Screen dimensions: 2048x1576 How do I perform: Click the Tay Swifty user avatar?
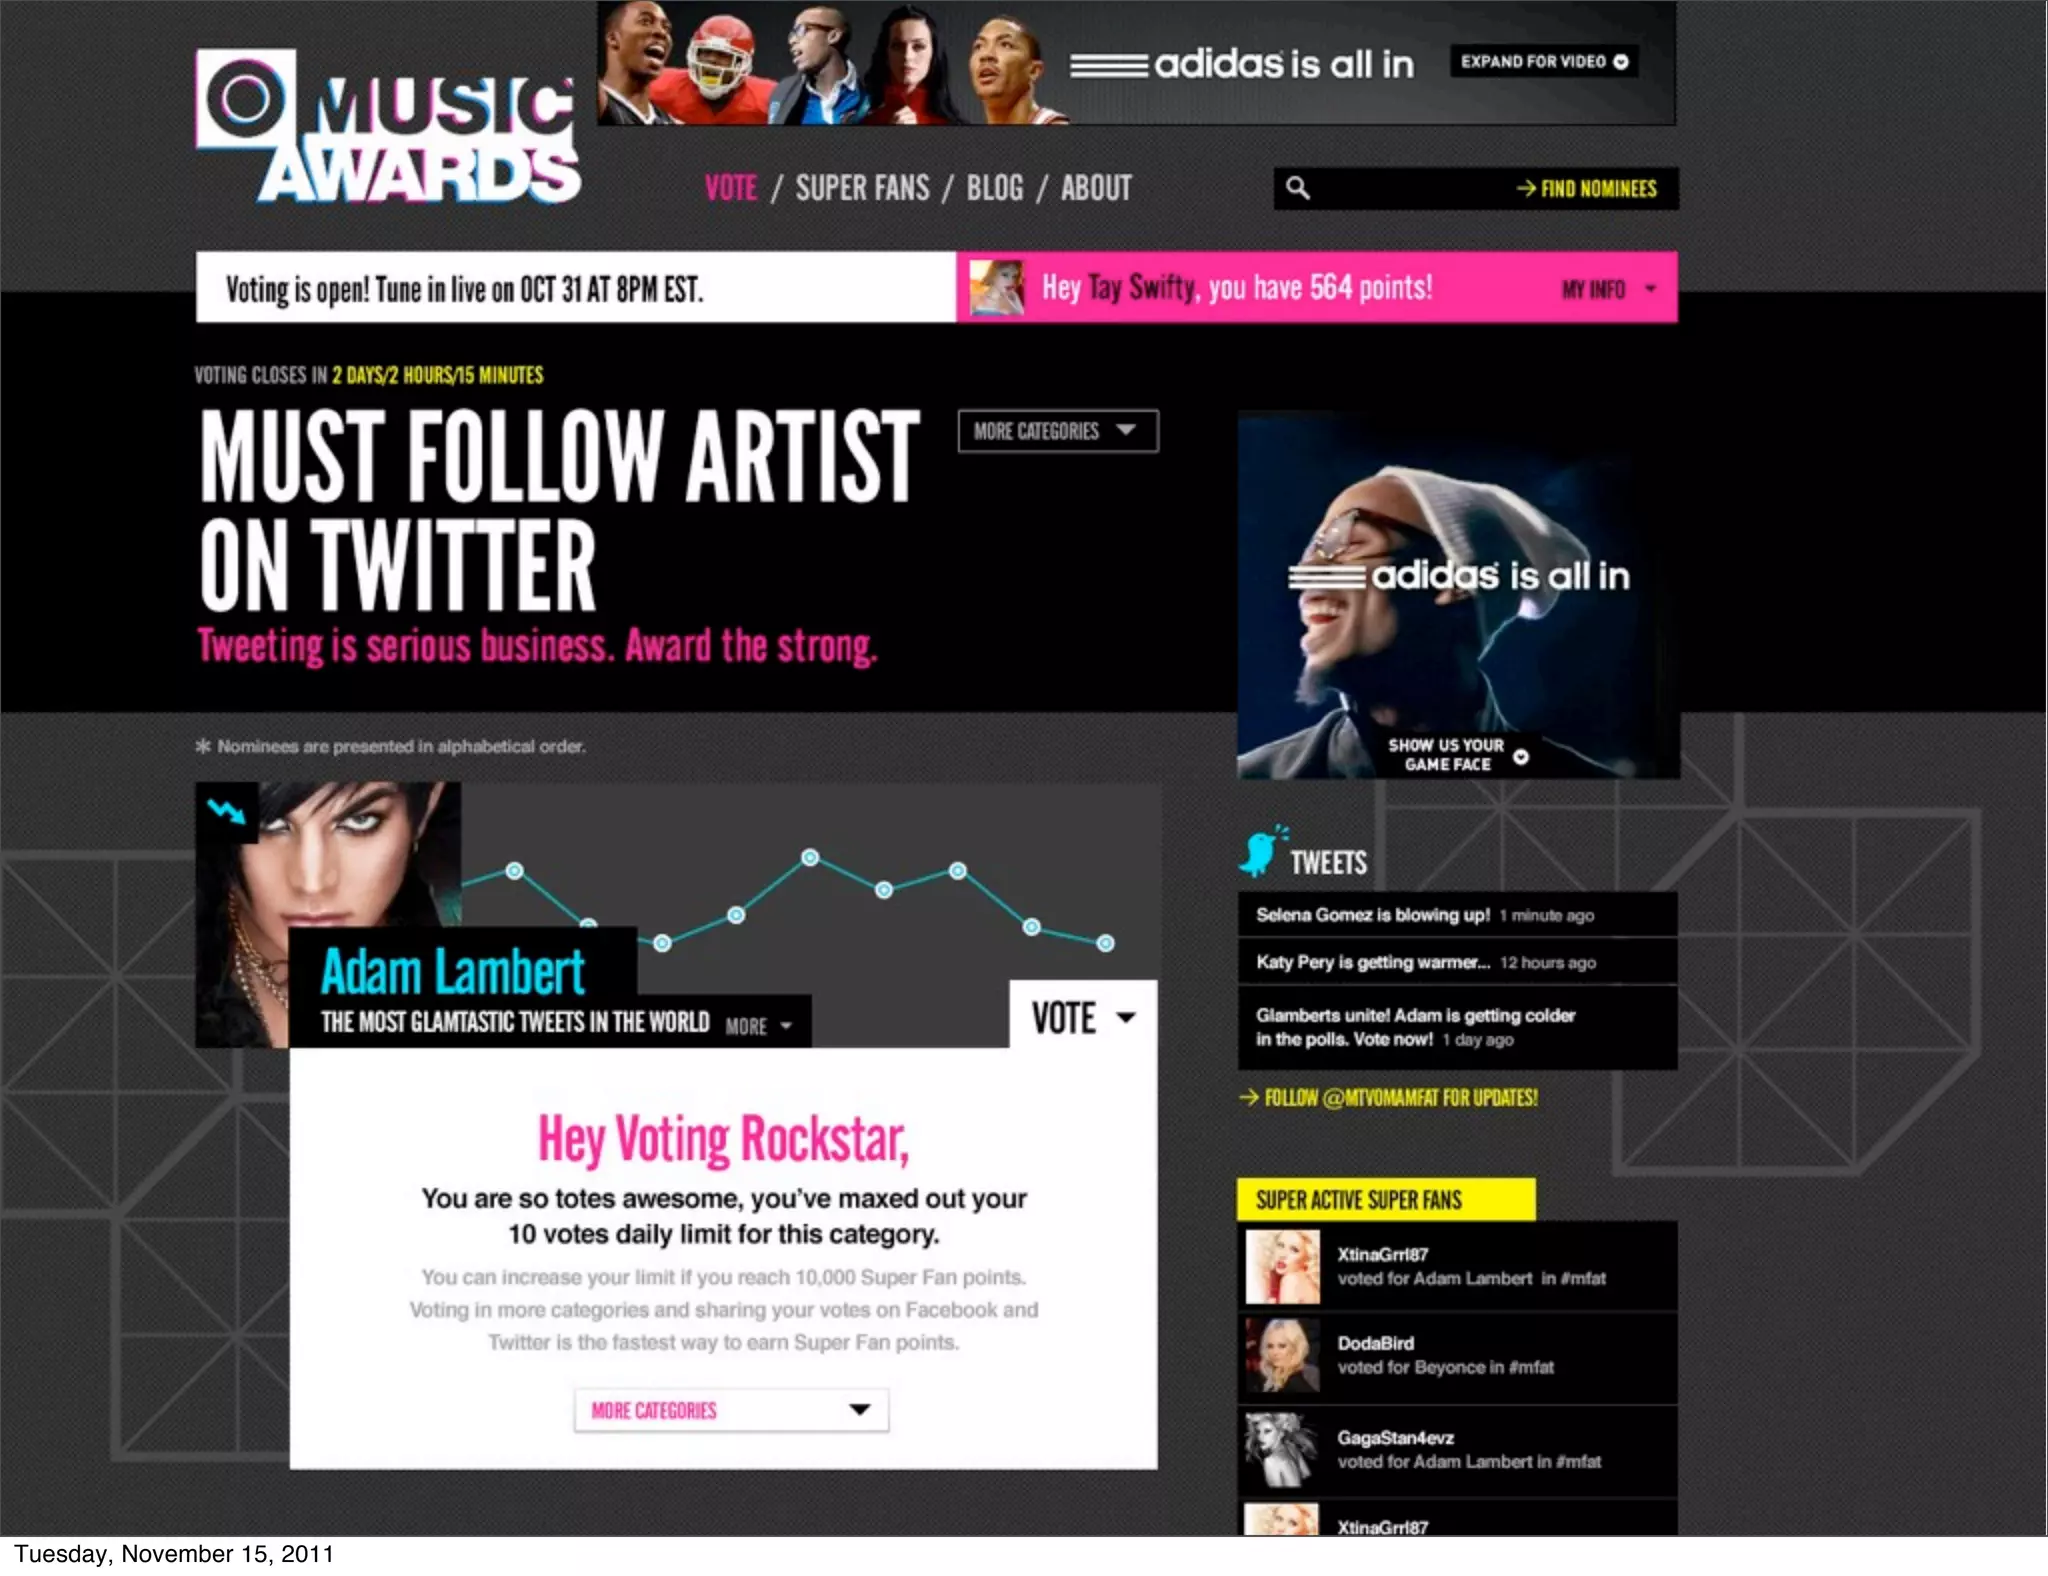[997, 288]
